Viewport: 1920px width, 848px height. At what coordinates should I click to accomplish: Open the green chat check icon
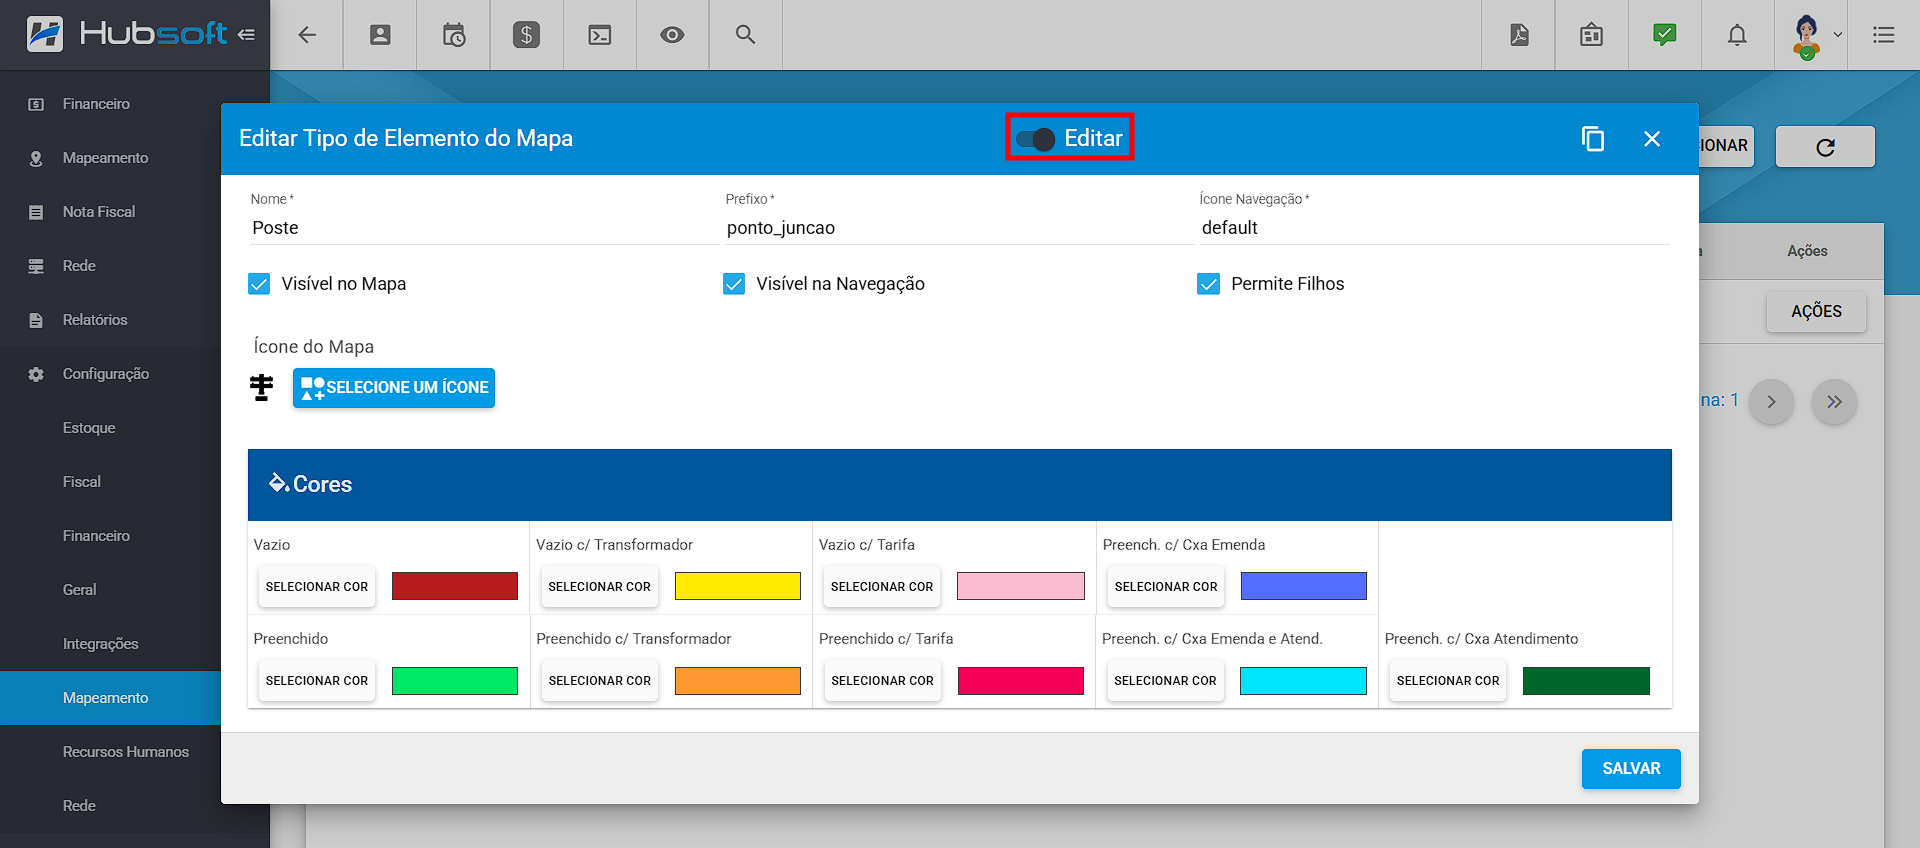1665,35
